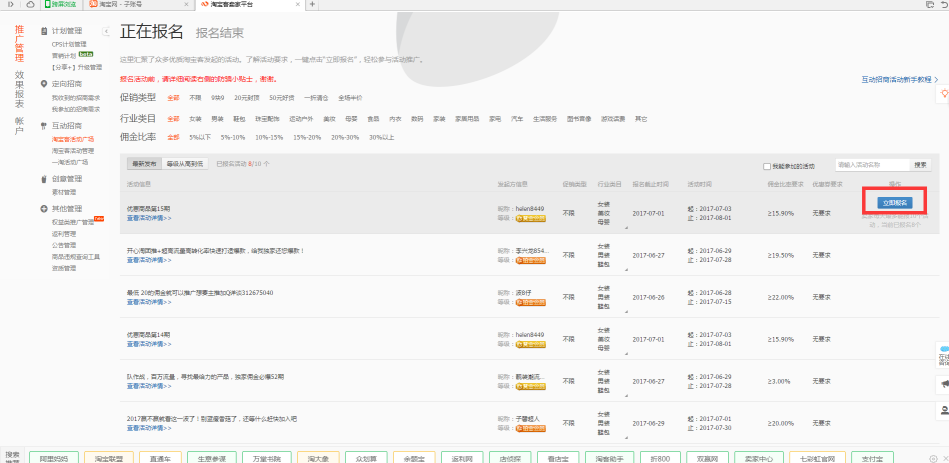The image size is (949, 463).
Task: Click the browser cloud icon in tab bar
Action: pos(30,5)
